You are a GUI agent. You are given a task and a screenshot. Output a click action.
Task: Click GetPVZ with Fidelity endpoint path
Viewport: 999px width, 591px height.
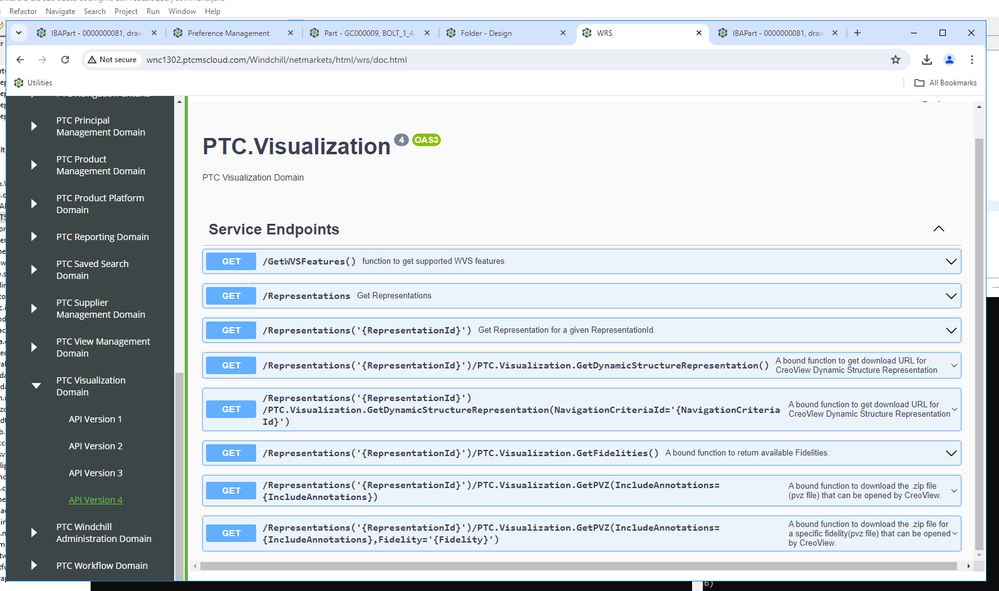[x=491, y=534]
